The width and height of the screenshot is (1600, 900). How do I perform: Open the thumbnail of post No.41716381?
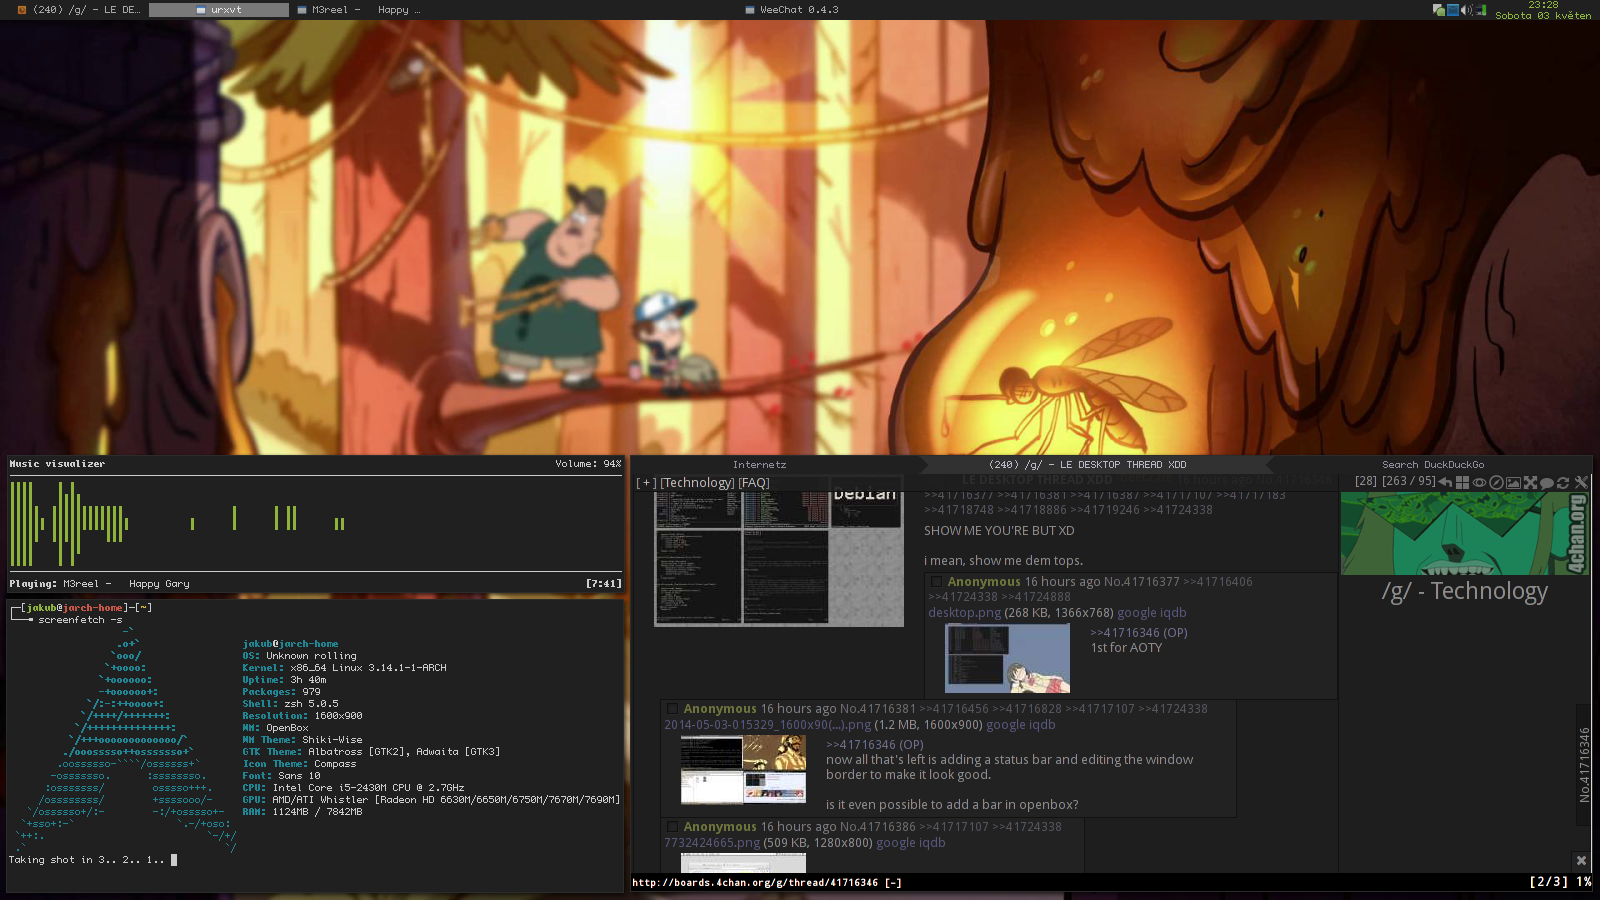743,770
